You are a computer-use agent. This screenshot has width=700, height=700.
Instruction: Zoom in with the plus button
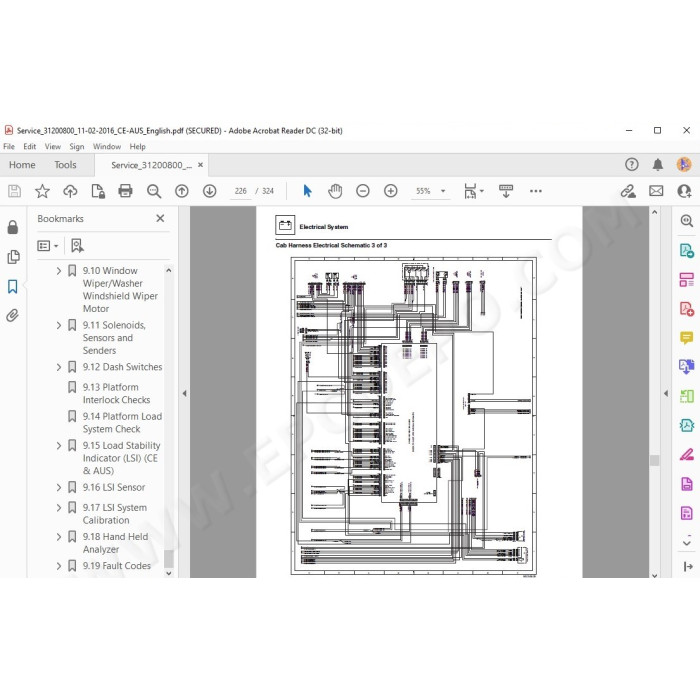tap(391, 191)
